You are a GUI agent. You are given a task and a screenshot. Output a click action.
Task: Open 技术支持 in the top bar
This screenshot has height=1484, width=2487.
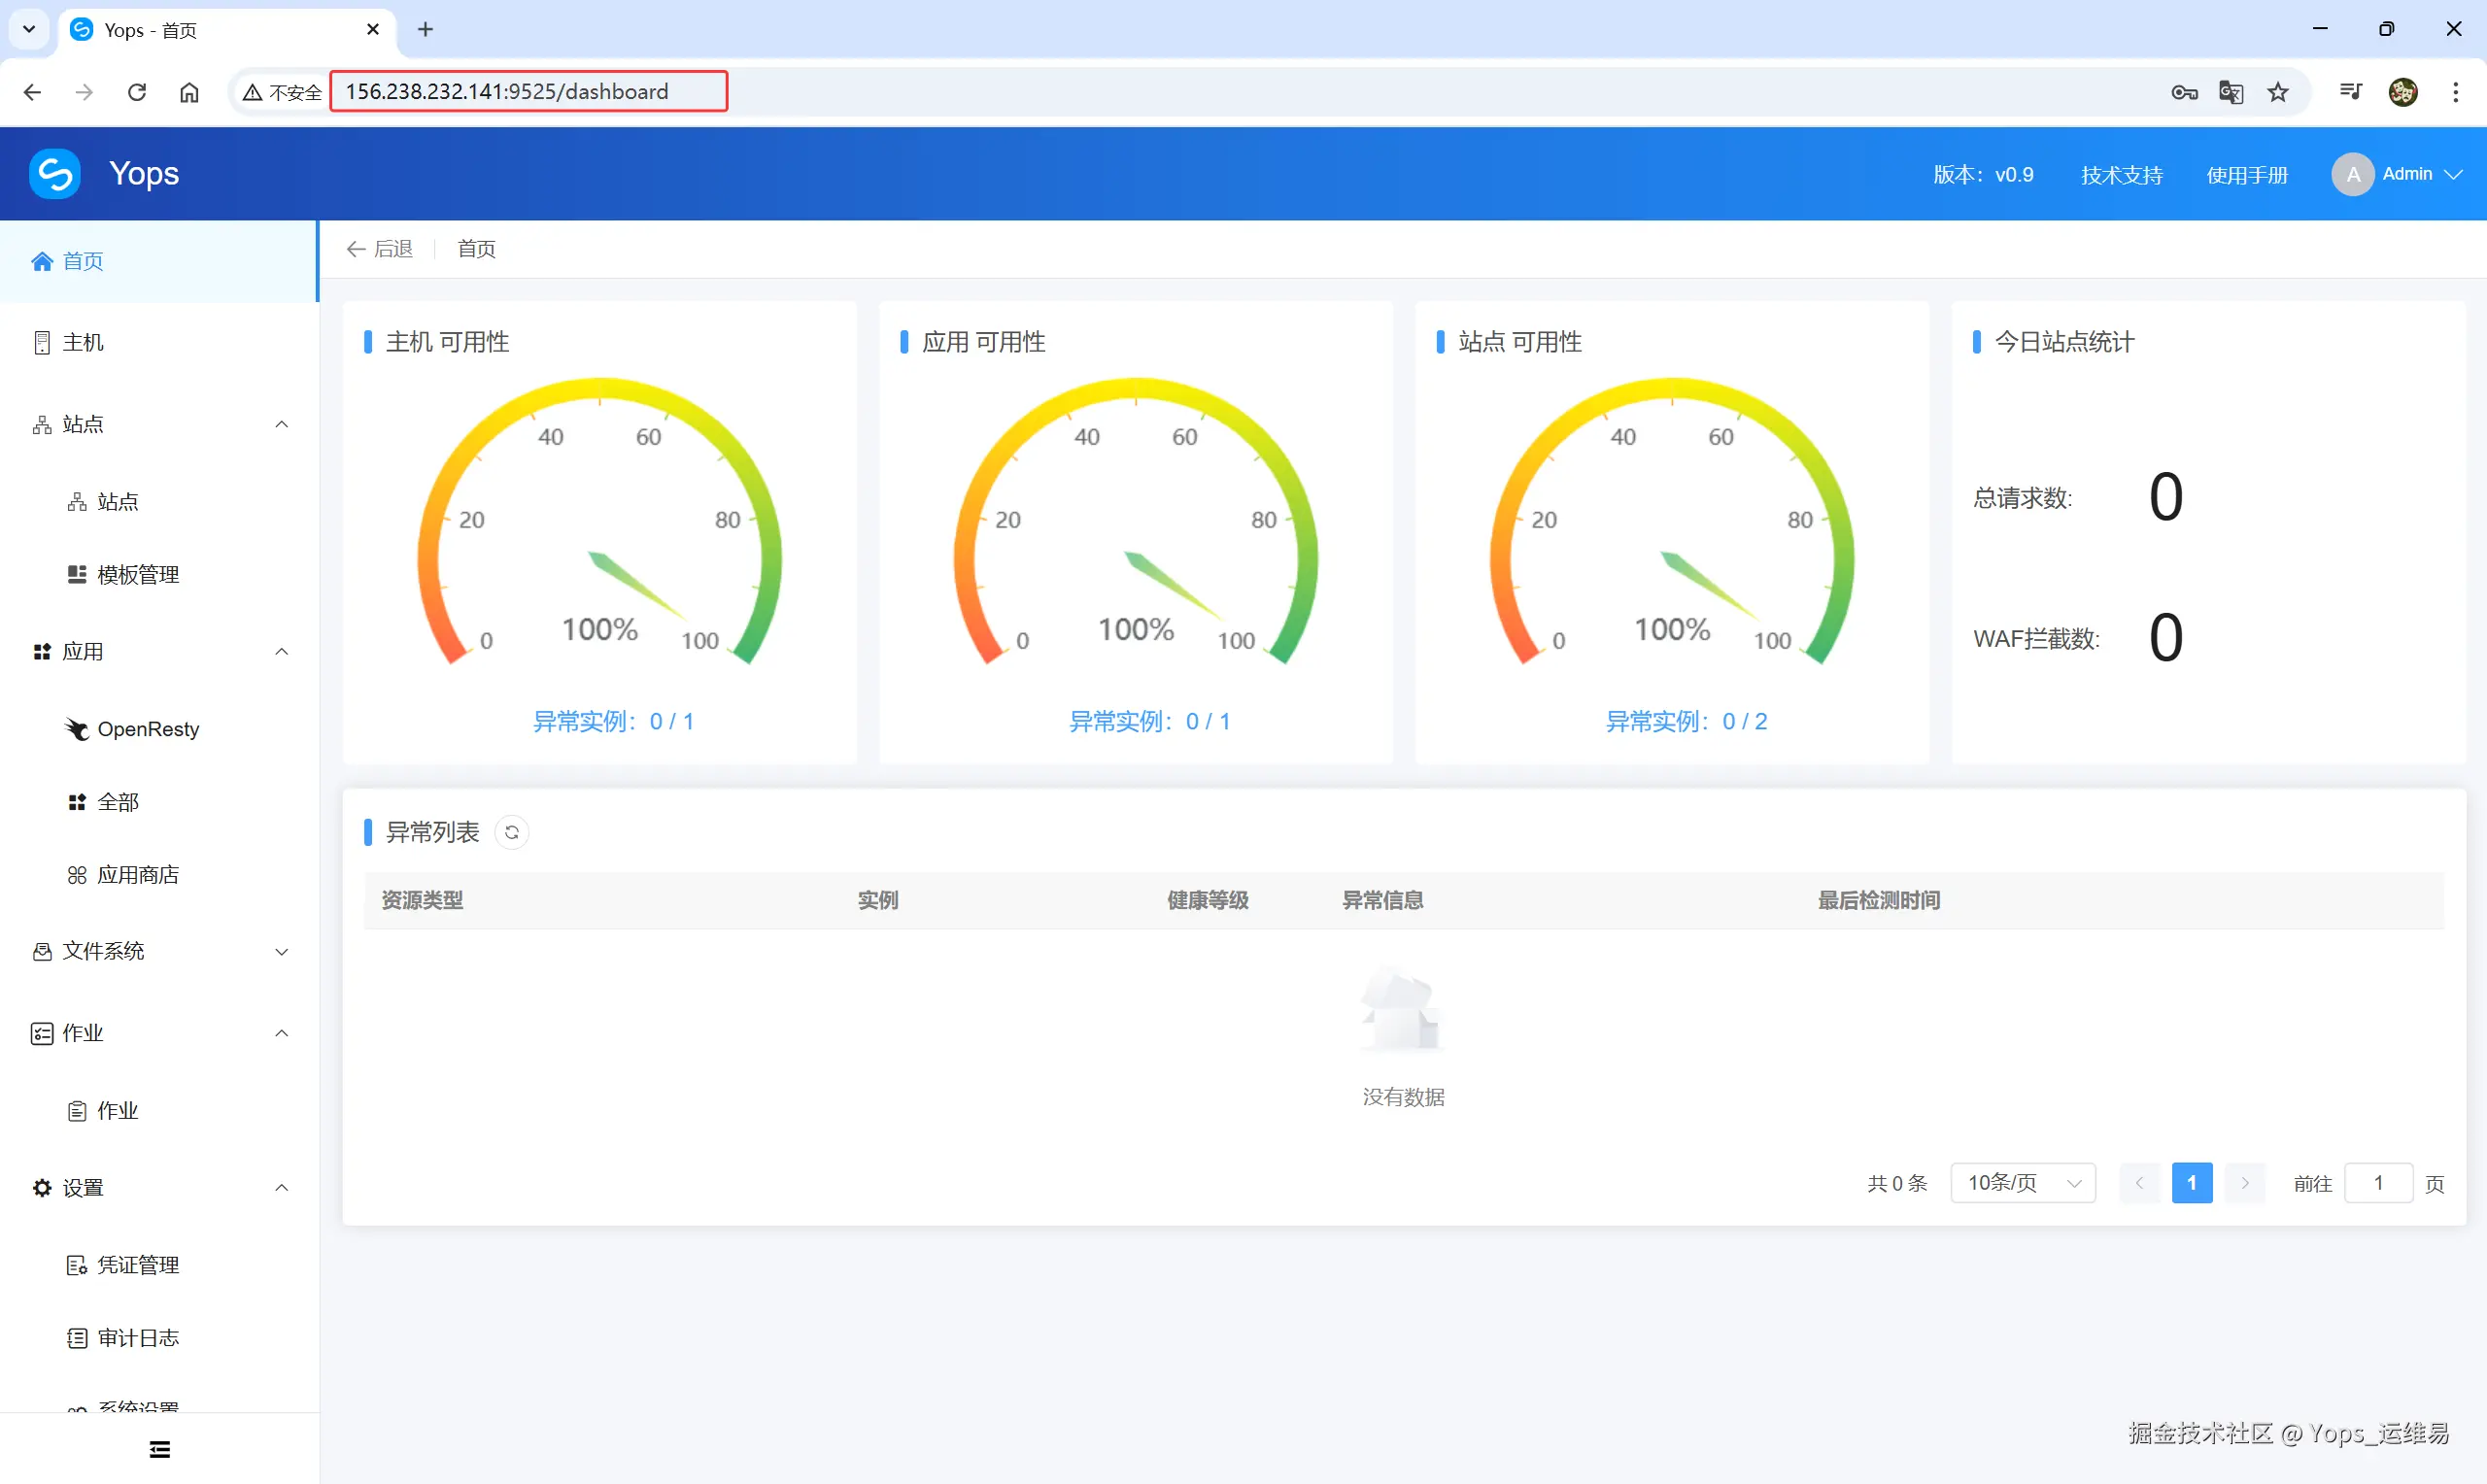(2121, 174)
